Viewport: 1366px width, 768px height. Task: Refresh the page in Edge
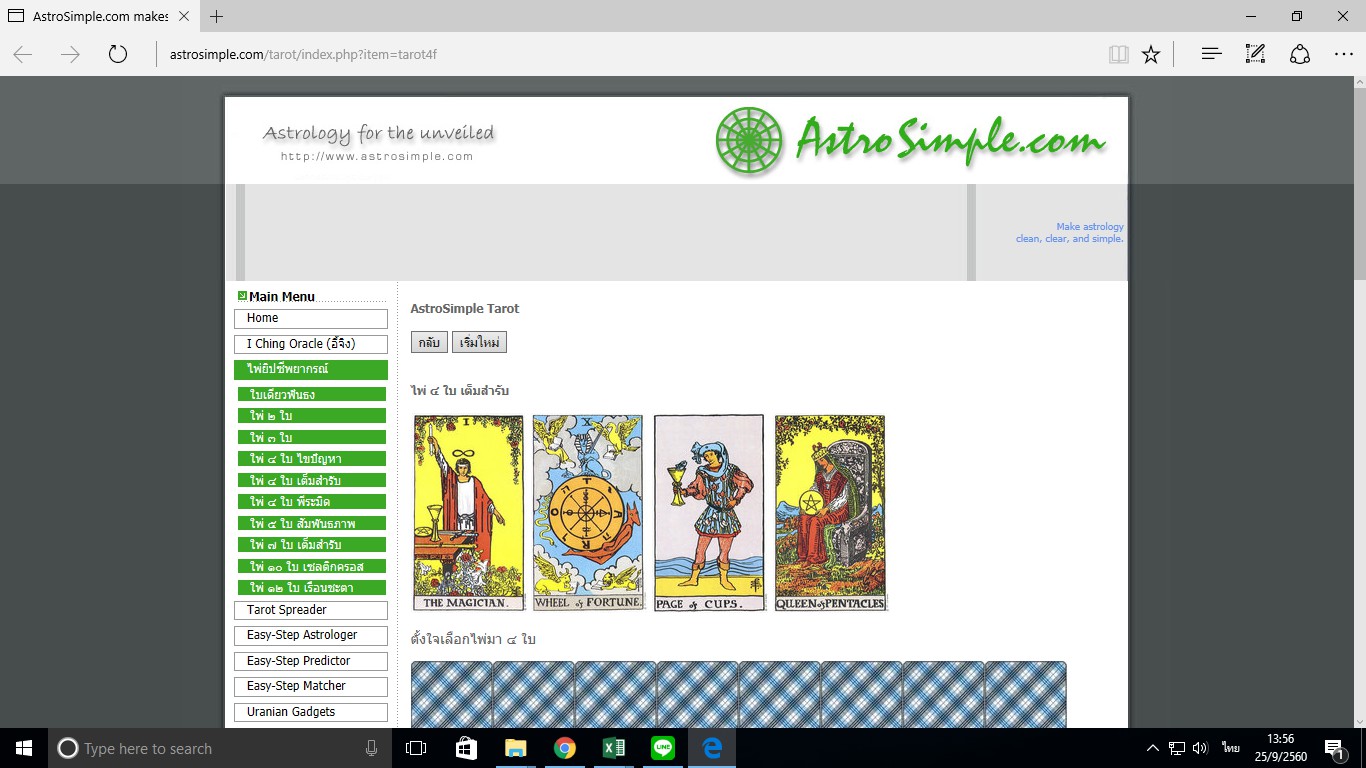coord(118,54)
